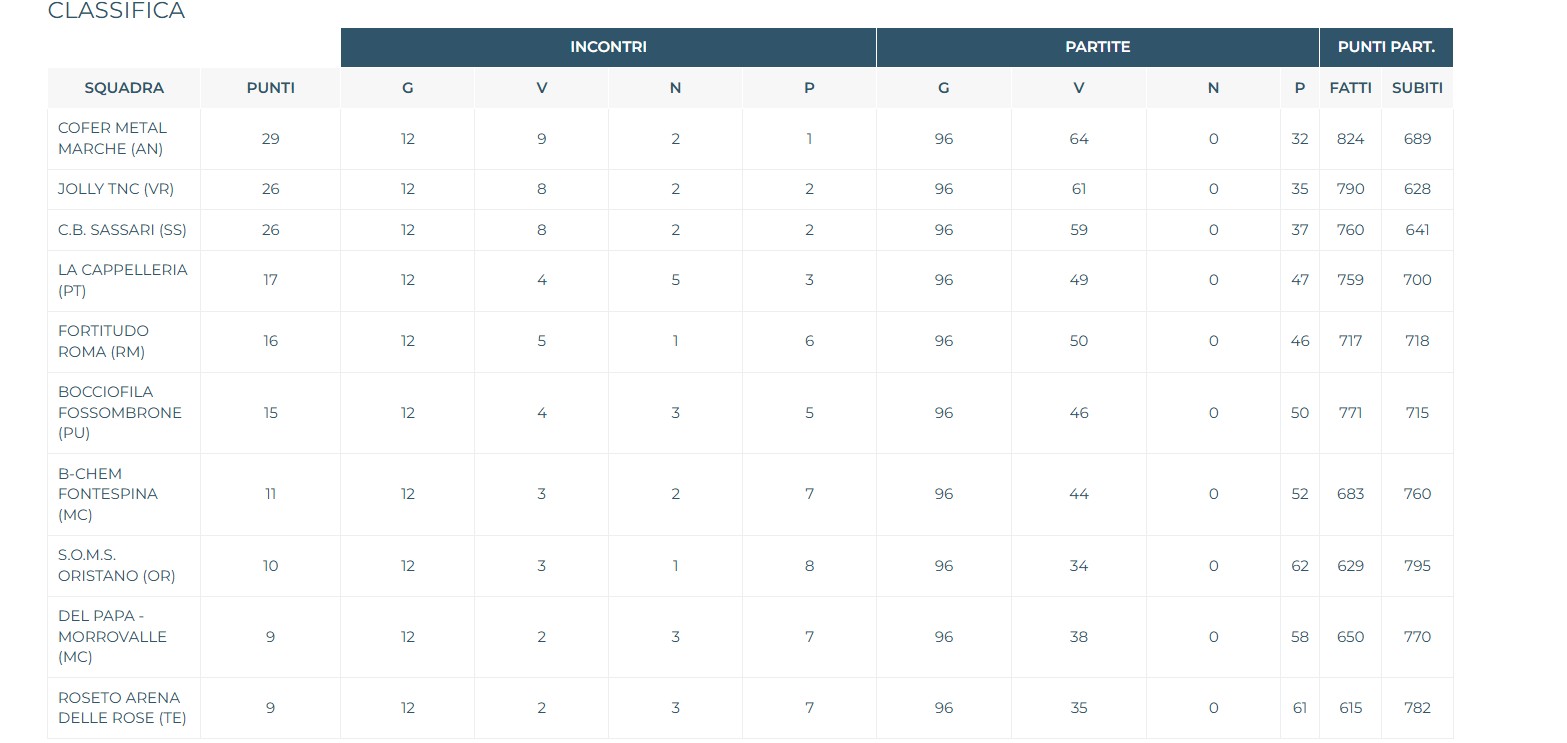
Task: Open BOCCIOFILA FOSSOMBRONE (PU) team
Action: point(119,413)
